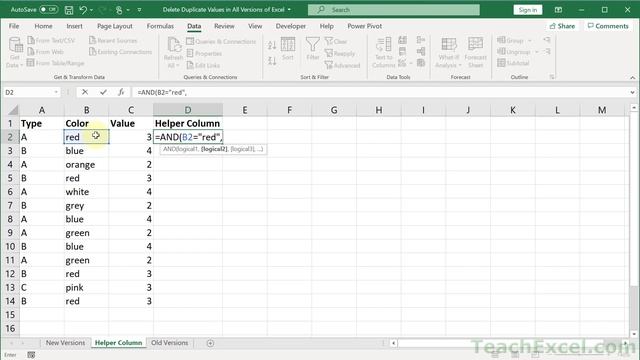Image resolution: width=640 pixels, height=360 pixels.
Task: Click the Insert Function fx icon
Action: point(121,92)
